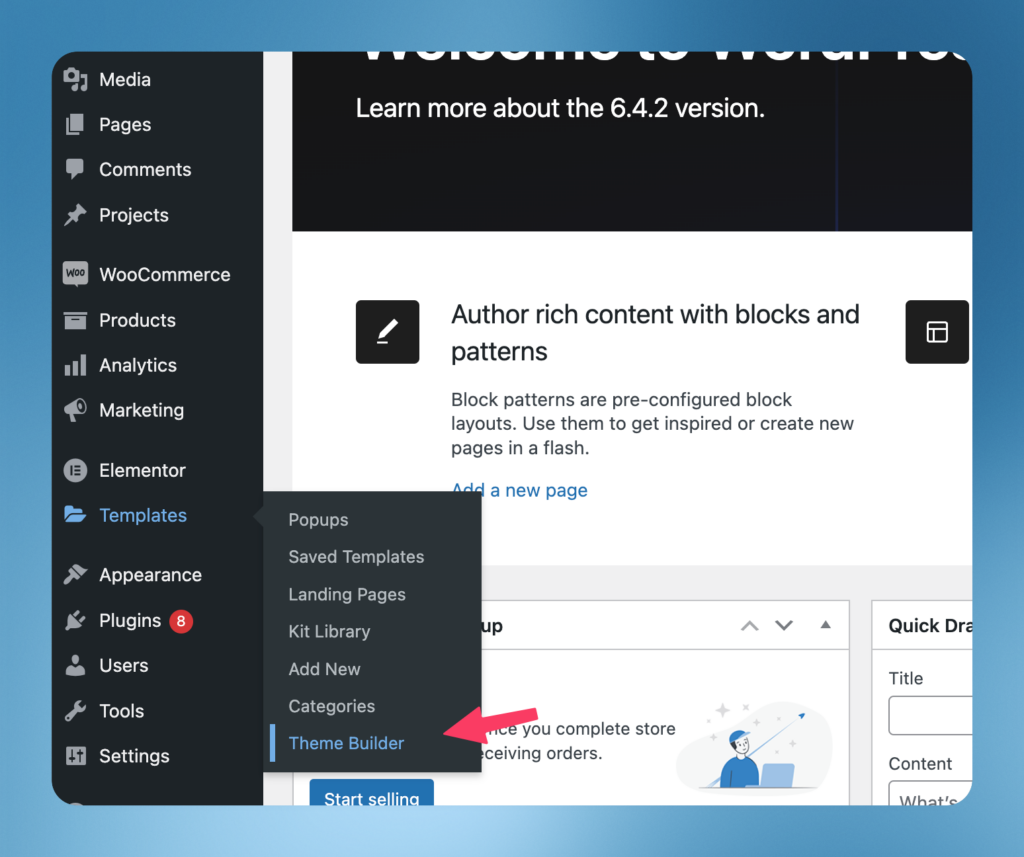Select the Tools wrench icon

tap(76, 711)
